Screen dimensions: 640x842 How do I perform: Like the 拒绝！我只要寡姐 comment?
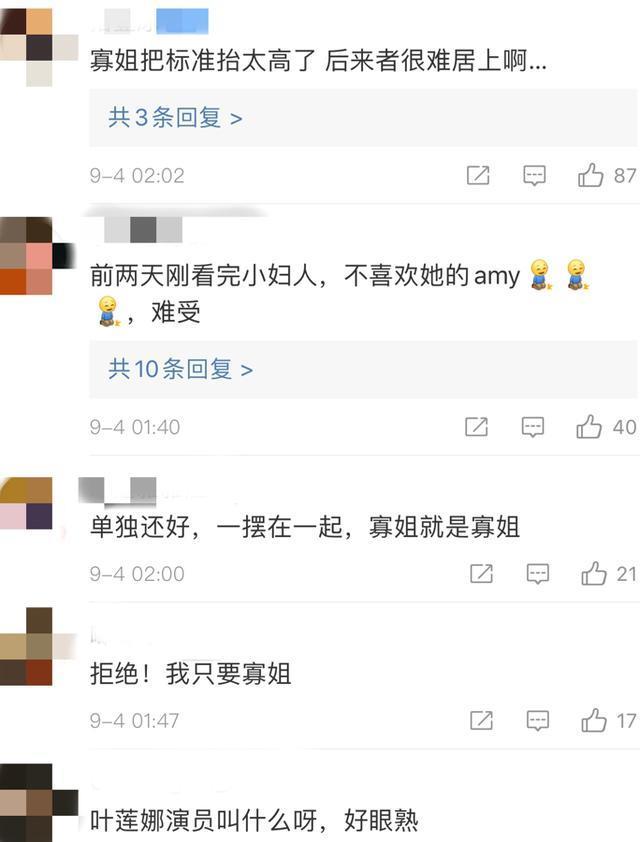pyautogui.click(x=594, y=720)
